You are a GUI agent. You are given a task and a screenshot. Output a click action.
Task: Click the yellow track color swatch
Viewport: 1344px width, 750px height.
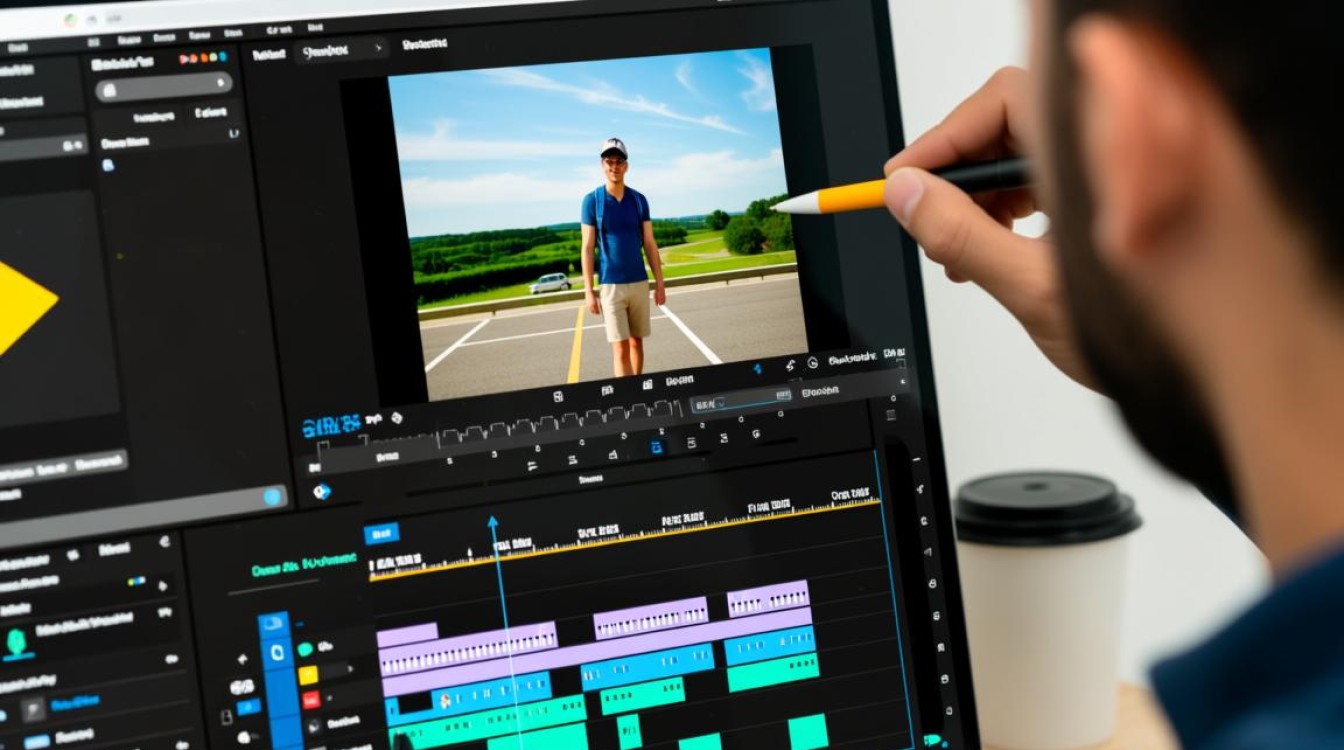[x=308, y=675]
